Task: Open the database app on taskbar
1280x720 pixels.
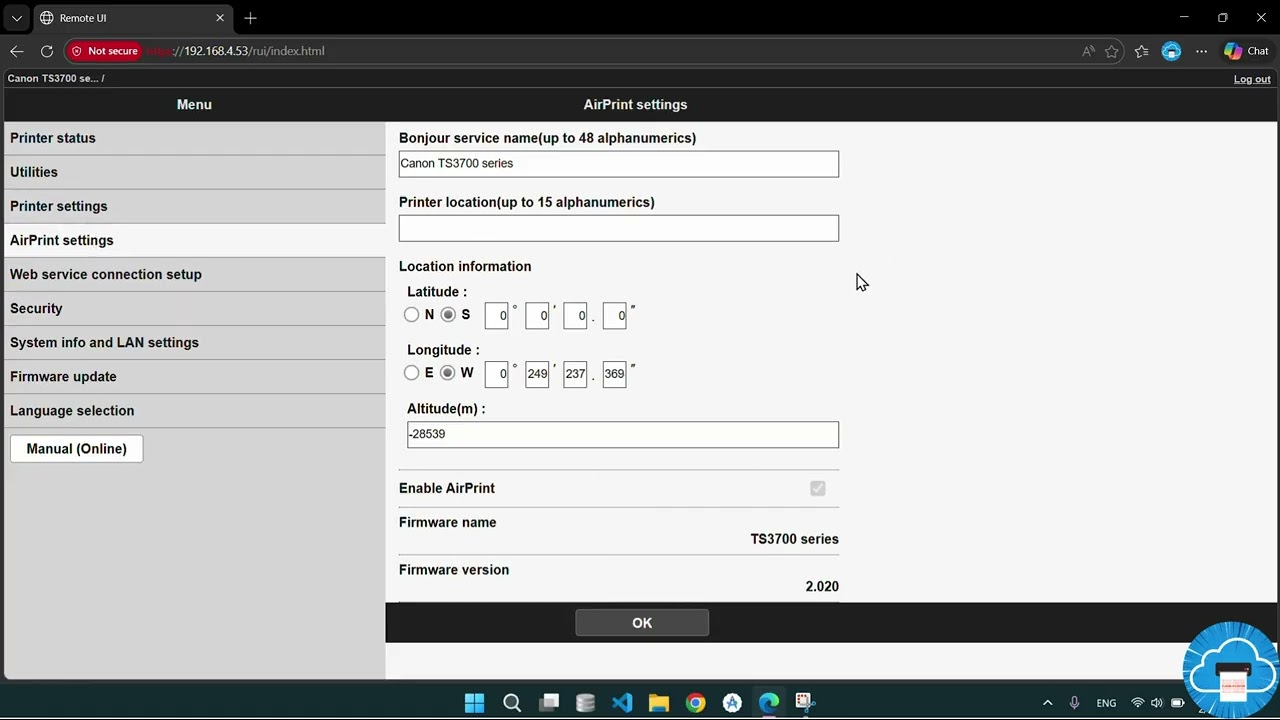Action: tap(586, 703)
